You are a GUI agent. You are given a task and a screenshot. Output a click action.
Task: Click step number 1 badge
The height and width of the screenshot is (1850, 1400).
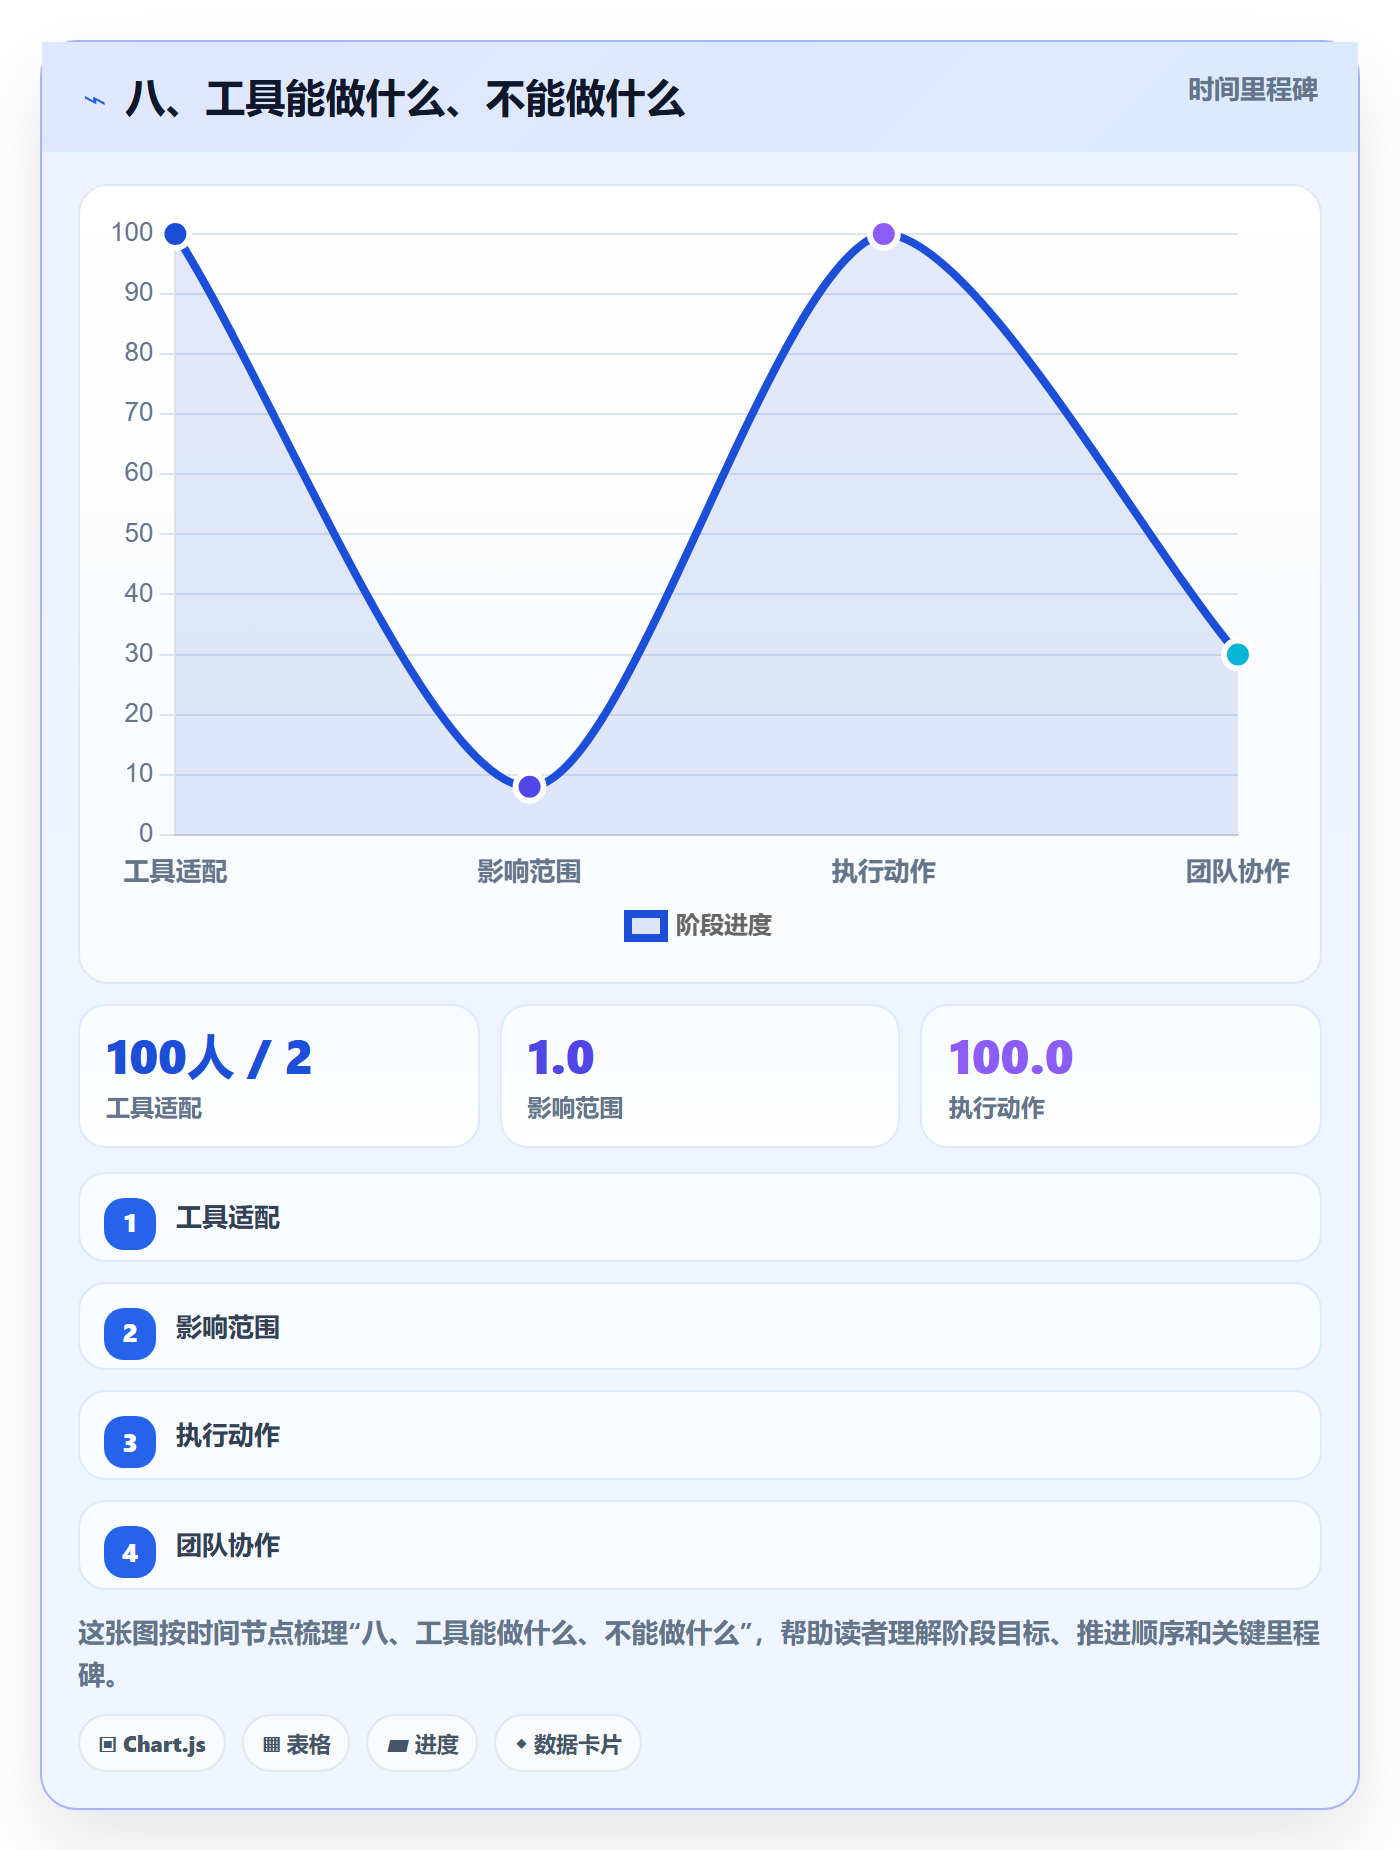click(x=130, y=1223)
